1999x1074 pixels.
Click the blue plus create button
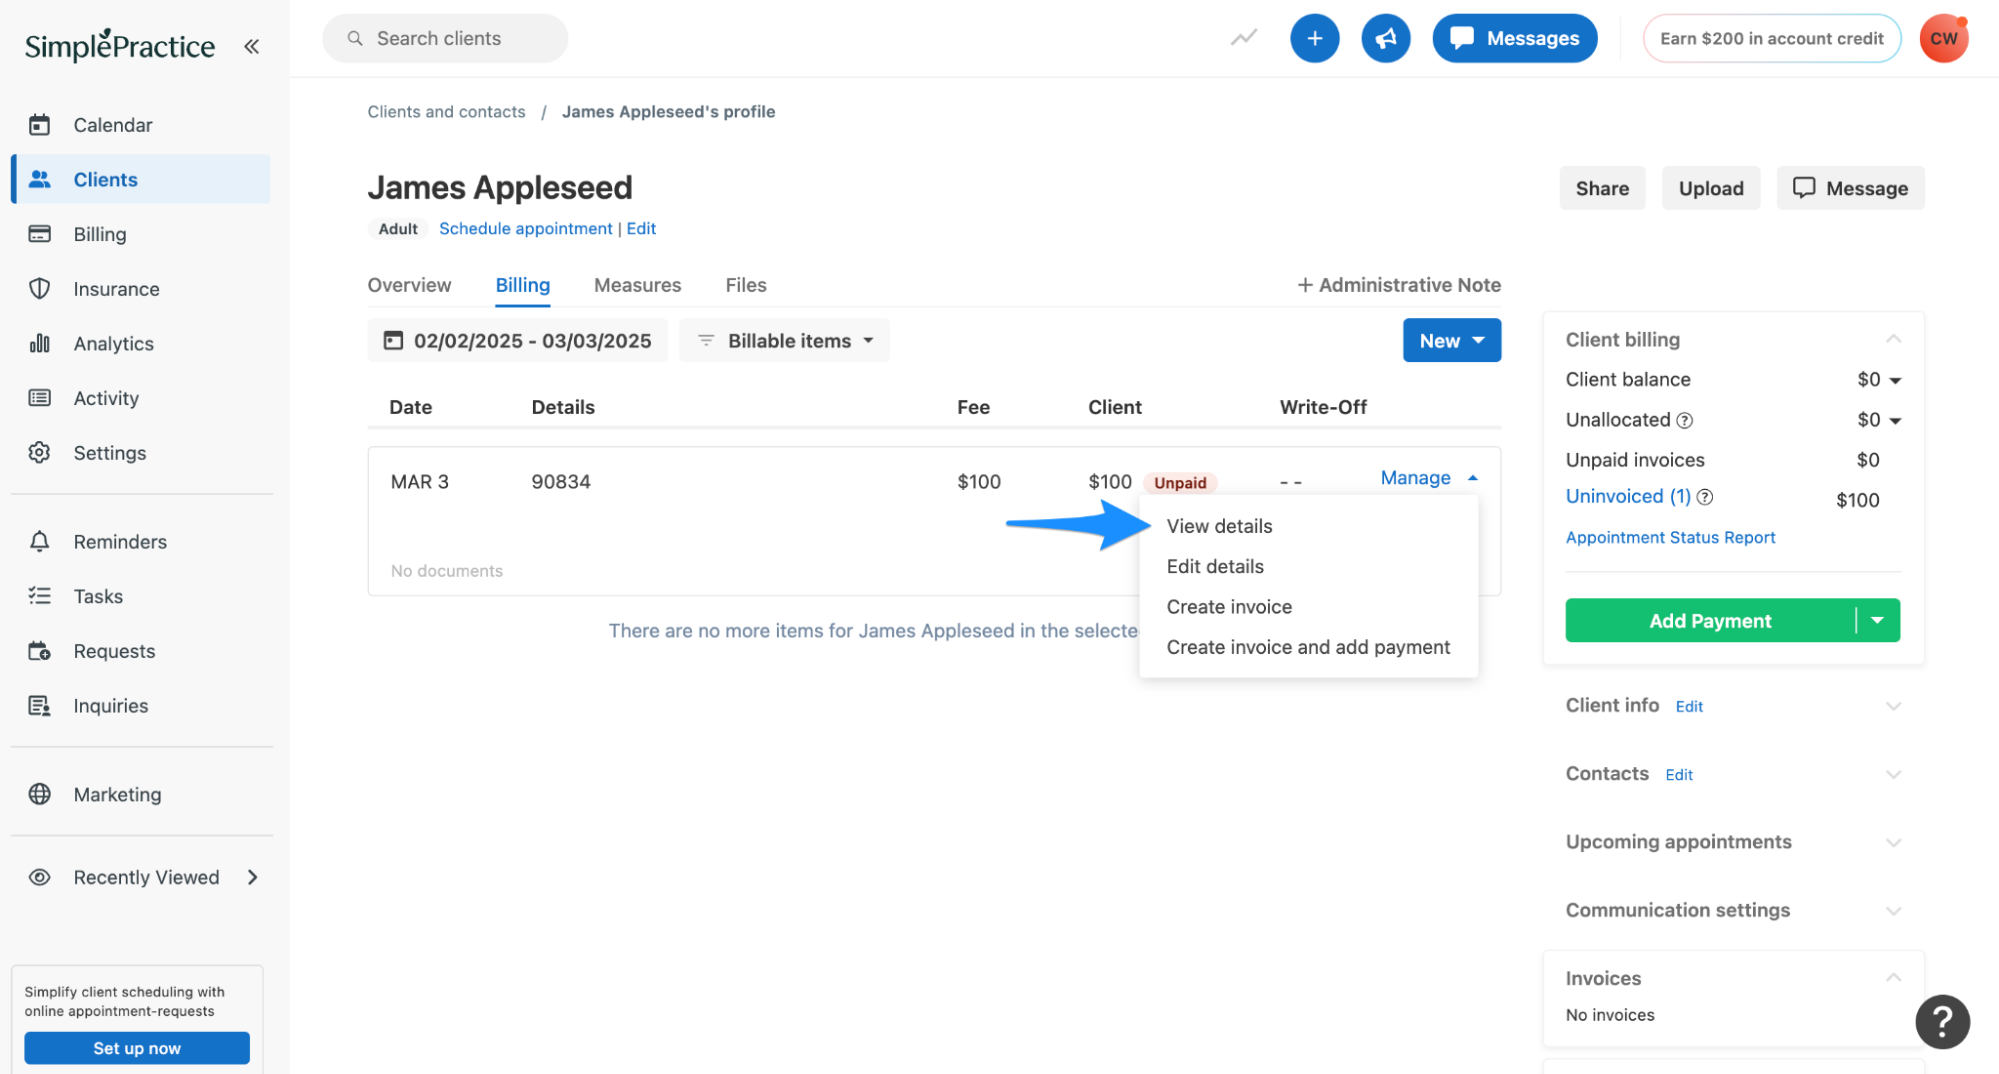[x=1314, y=38]
